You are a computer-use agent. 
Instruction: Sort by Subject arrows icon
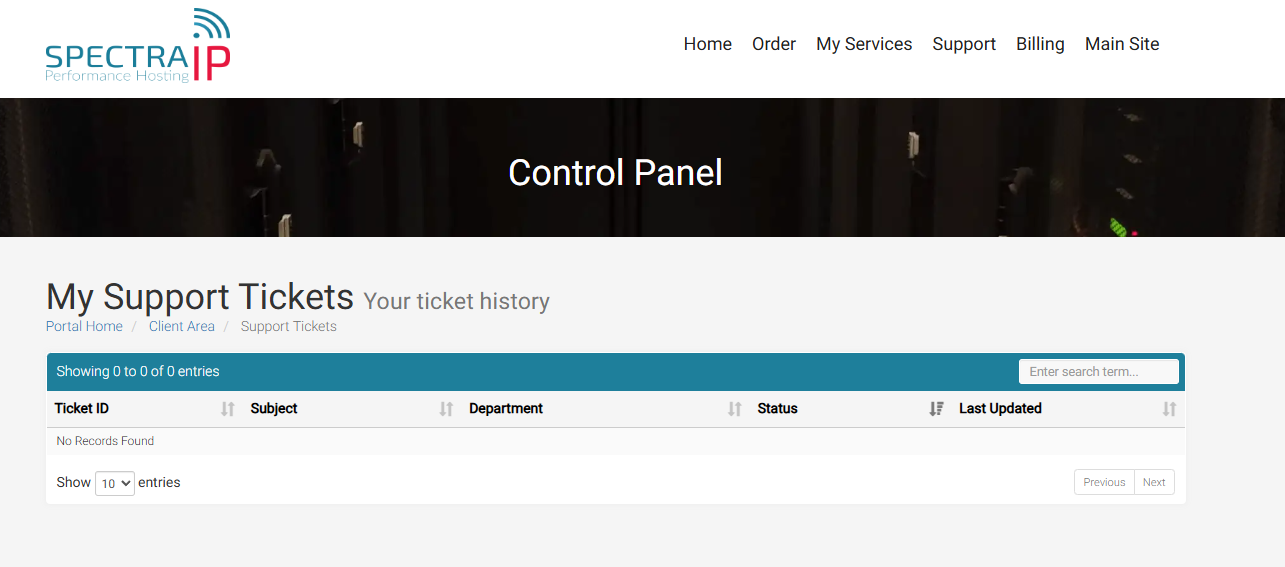coord(446,409)
